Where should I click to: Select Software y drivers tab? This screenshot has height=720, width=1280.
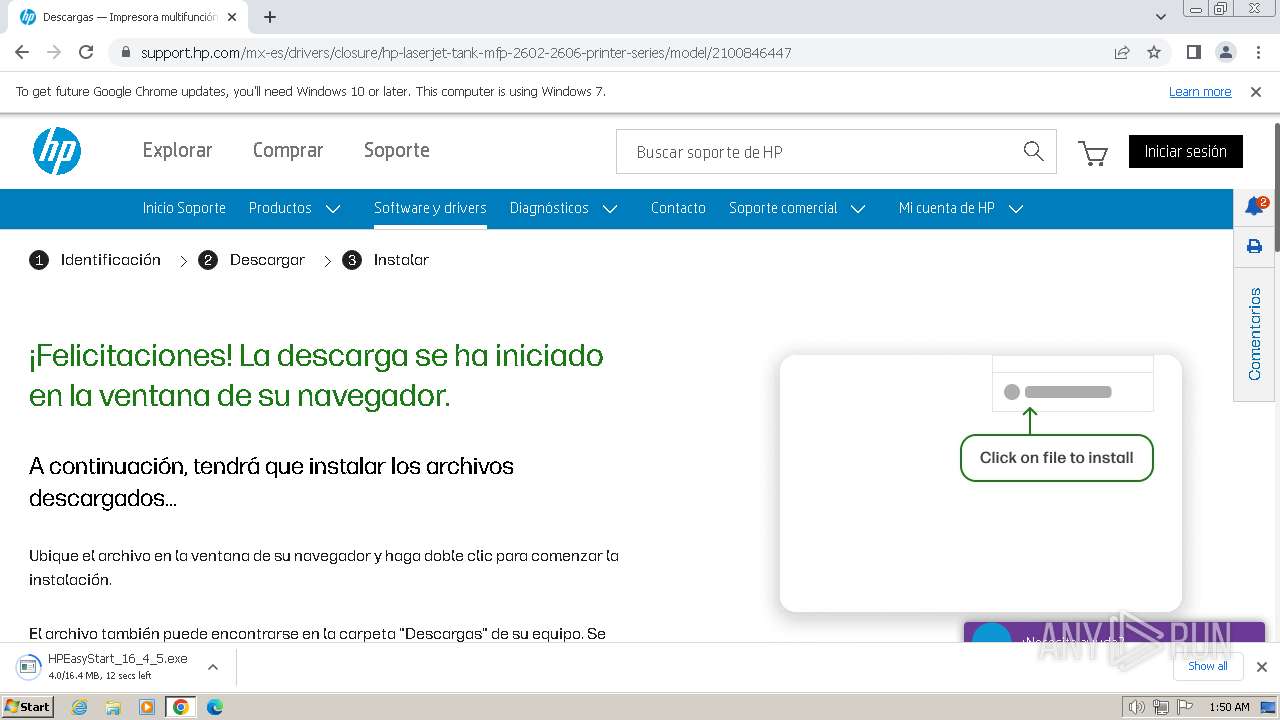430,208
